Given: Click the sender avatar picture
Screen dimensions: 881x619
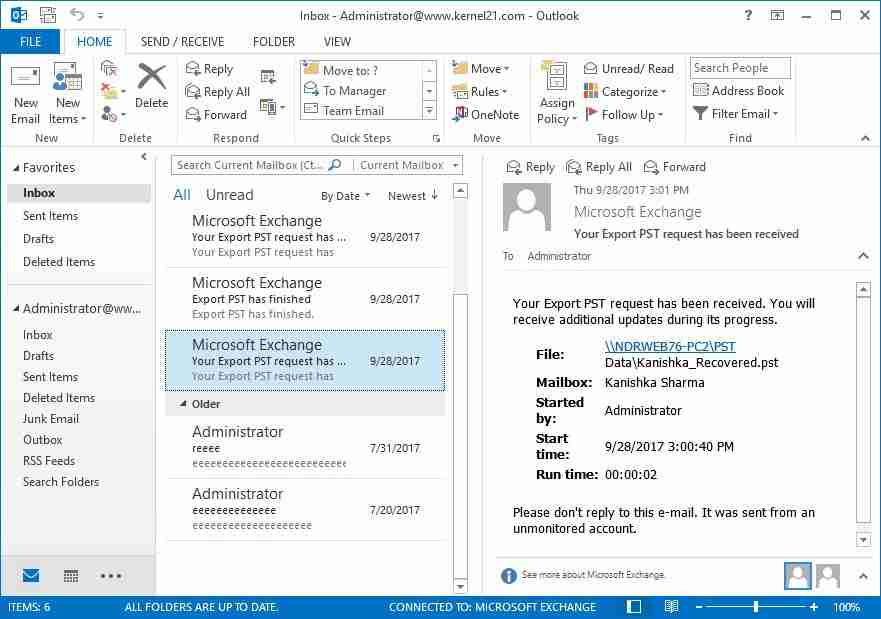Looking at the screenshot, I should 526,207.
